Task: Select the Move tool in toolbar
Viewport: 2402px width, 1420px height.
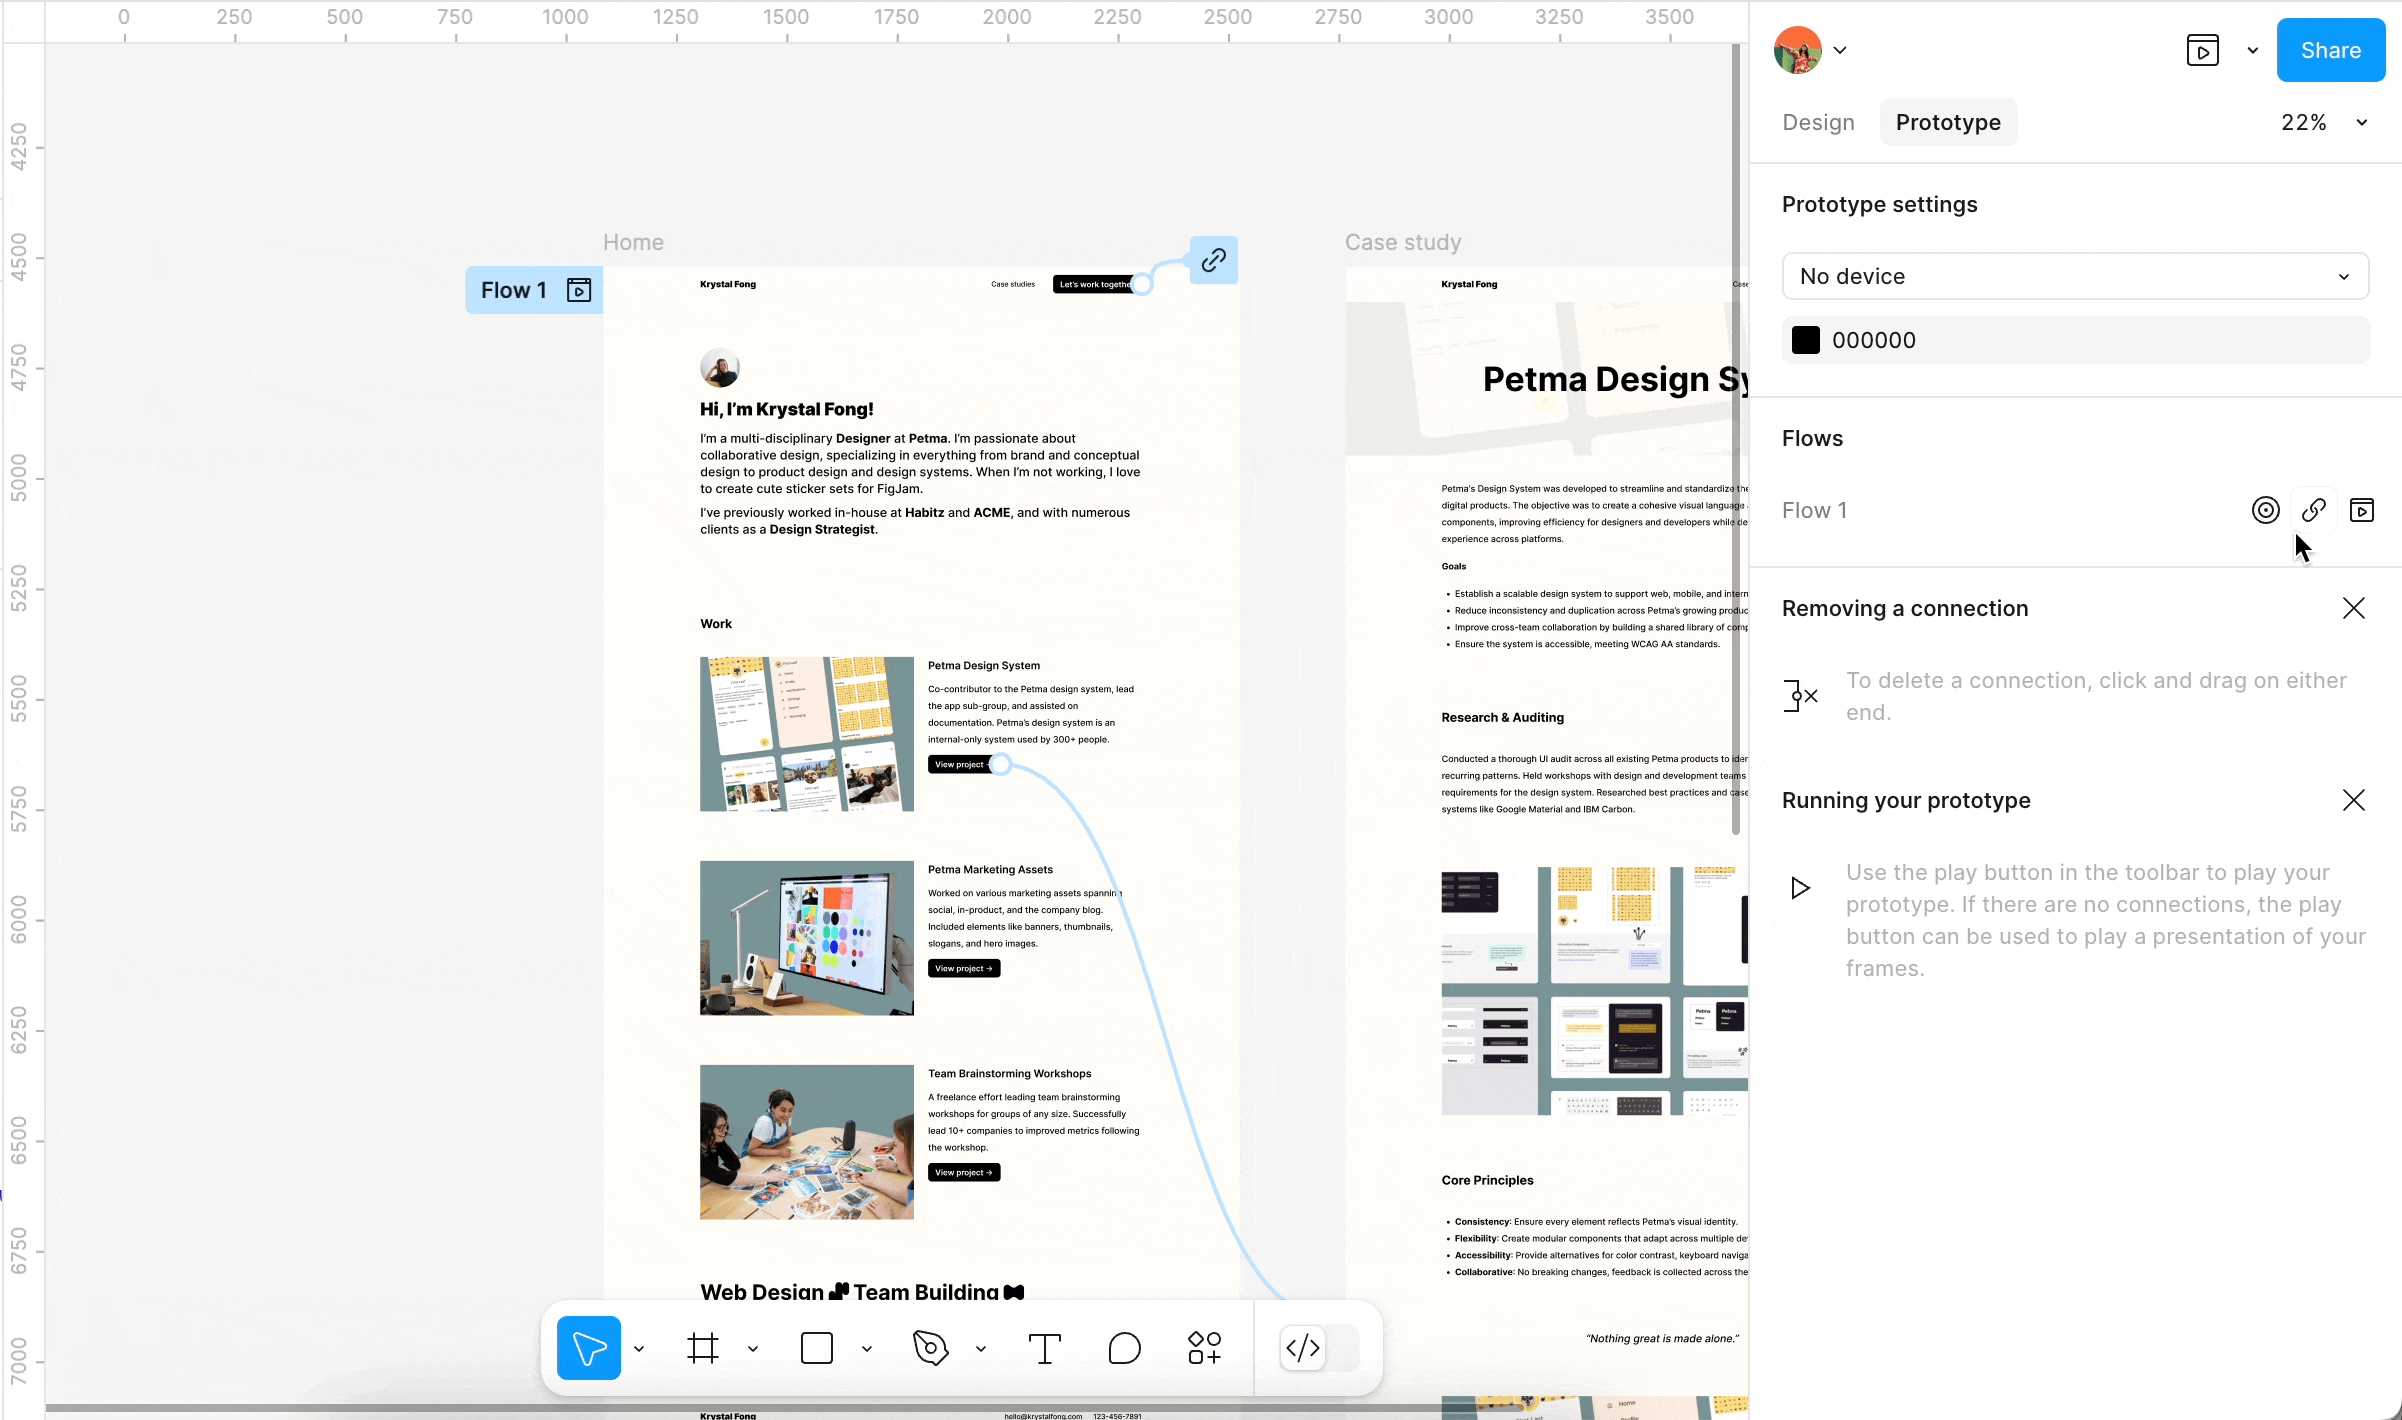Action: [x=588, y=1348]
